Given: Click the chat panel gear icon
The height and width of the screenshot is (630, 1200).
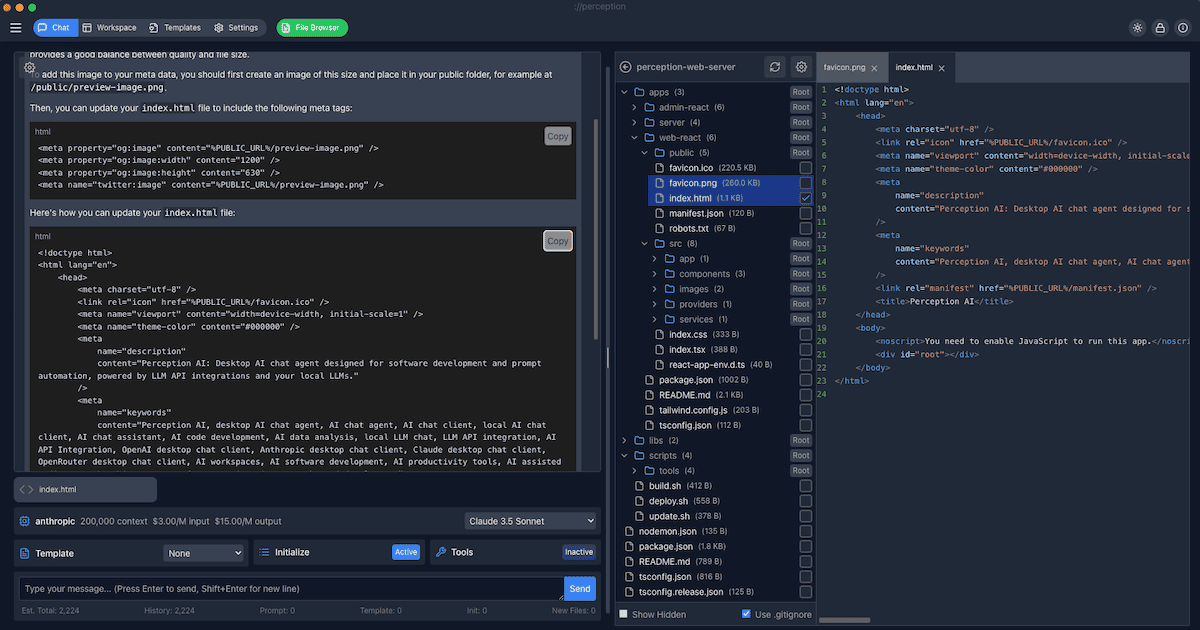Looking at the screenshot, I should (x=30, y=68).
